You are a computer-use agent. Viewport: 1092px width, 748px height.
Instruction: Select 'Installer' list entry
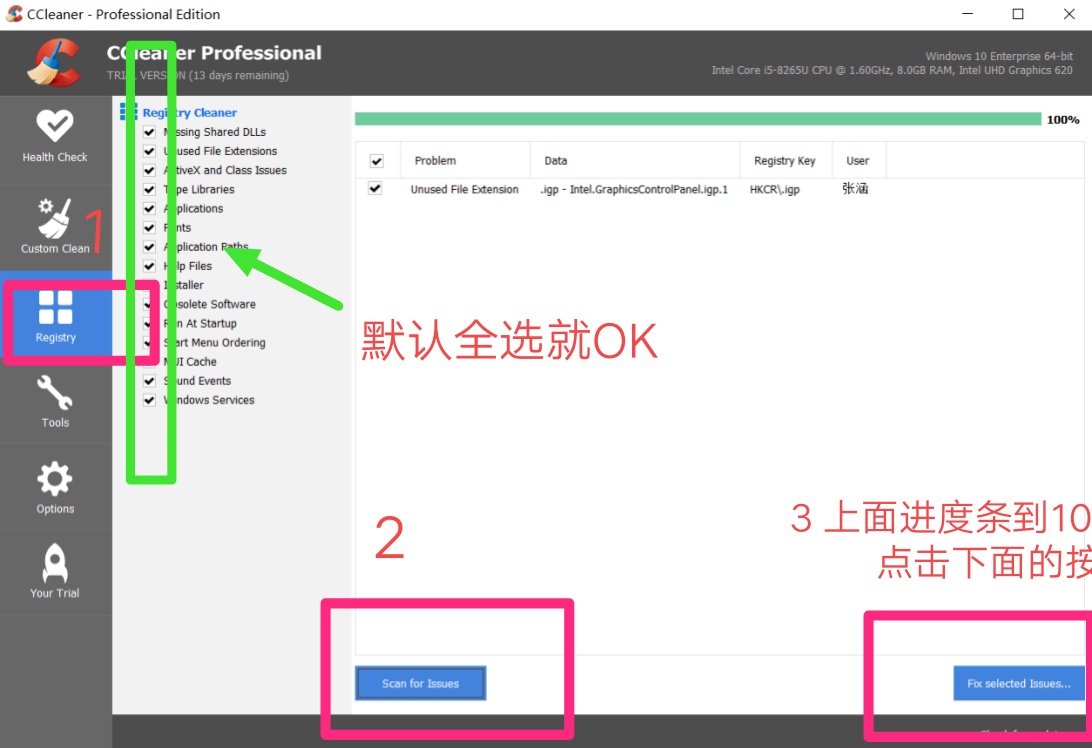pyautogui.click(x=184, y=285)
